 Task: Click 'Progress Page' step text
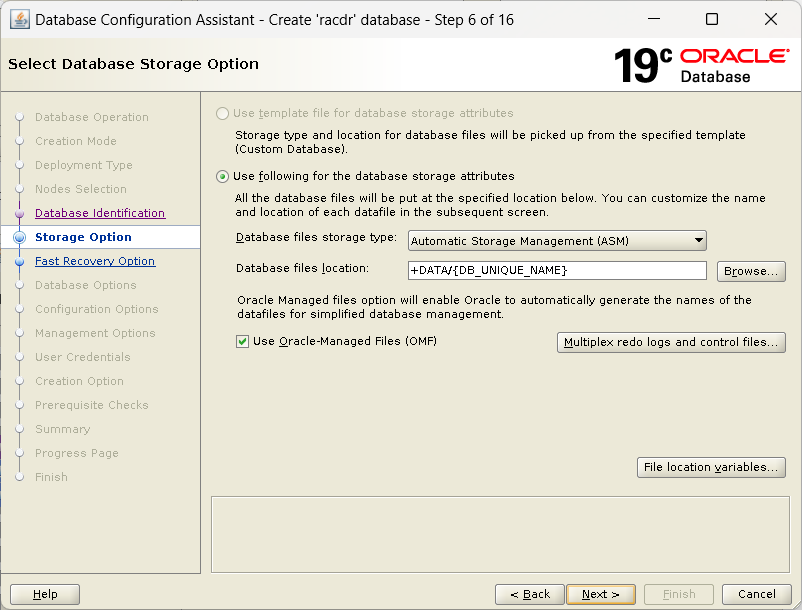click(77, 454)
